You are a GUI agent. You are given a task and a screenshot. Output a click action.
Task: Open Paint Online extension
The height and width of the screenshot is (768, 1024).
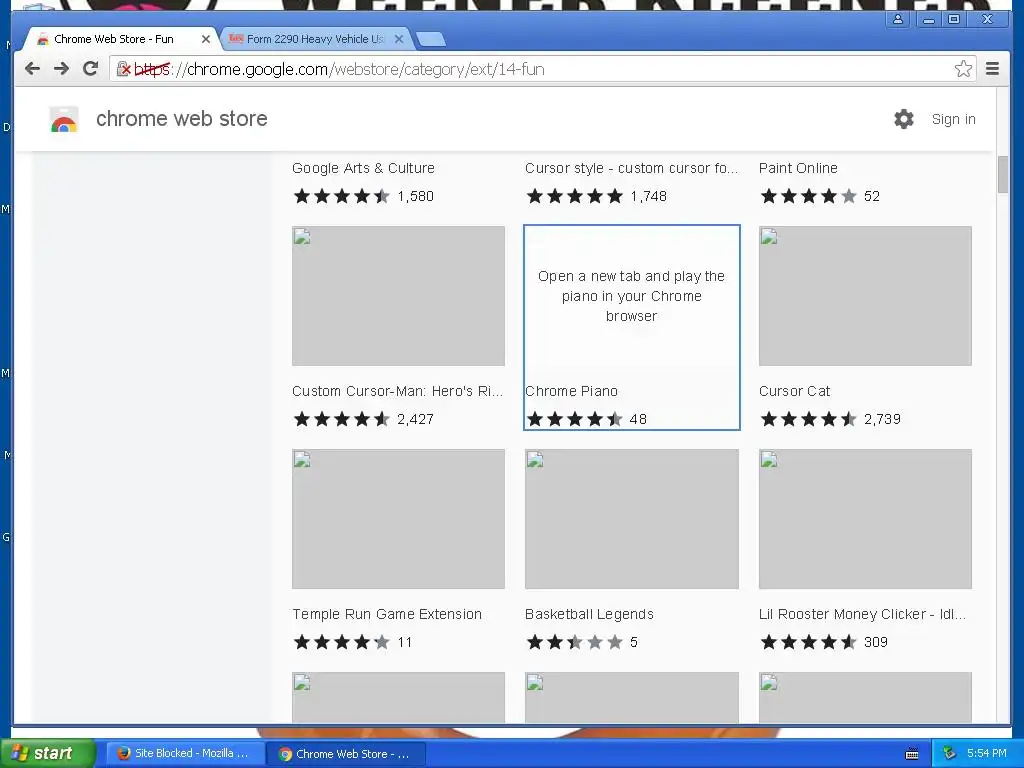coord(798,168)
